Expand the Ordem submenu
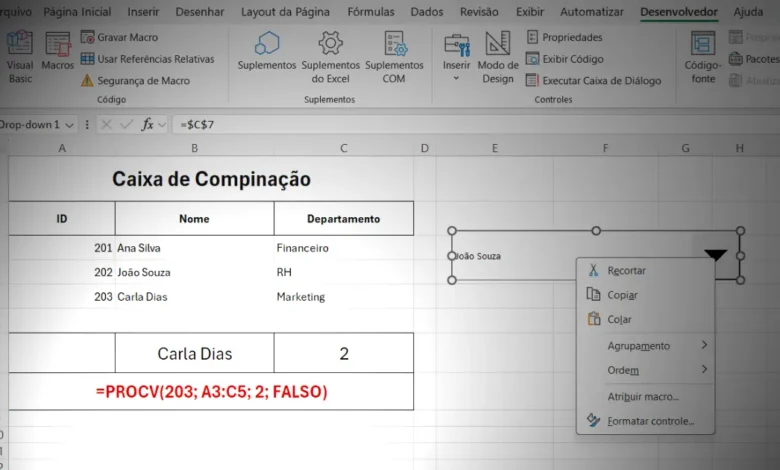 (646, 370)
